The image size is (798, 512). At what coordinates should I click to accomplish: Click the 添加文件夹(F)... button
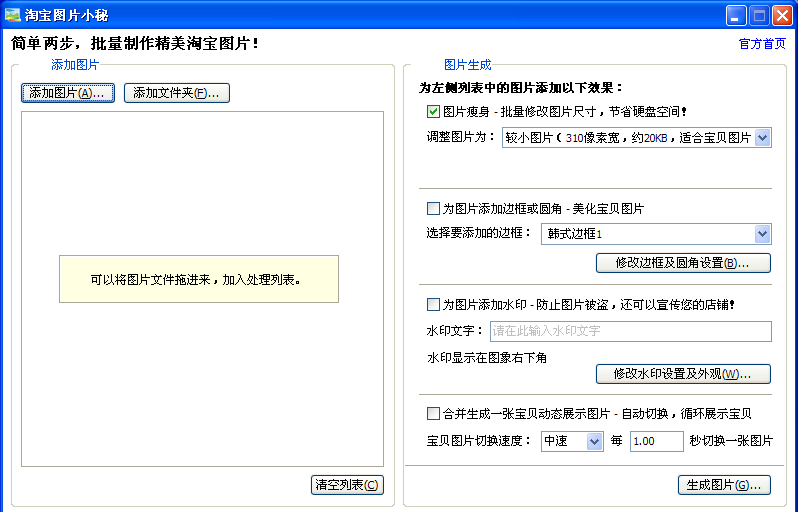(x=177, y=93)
